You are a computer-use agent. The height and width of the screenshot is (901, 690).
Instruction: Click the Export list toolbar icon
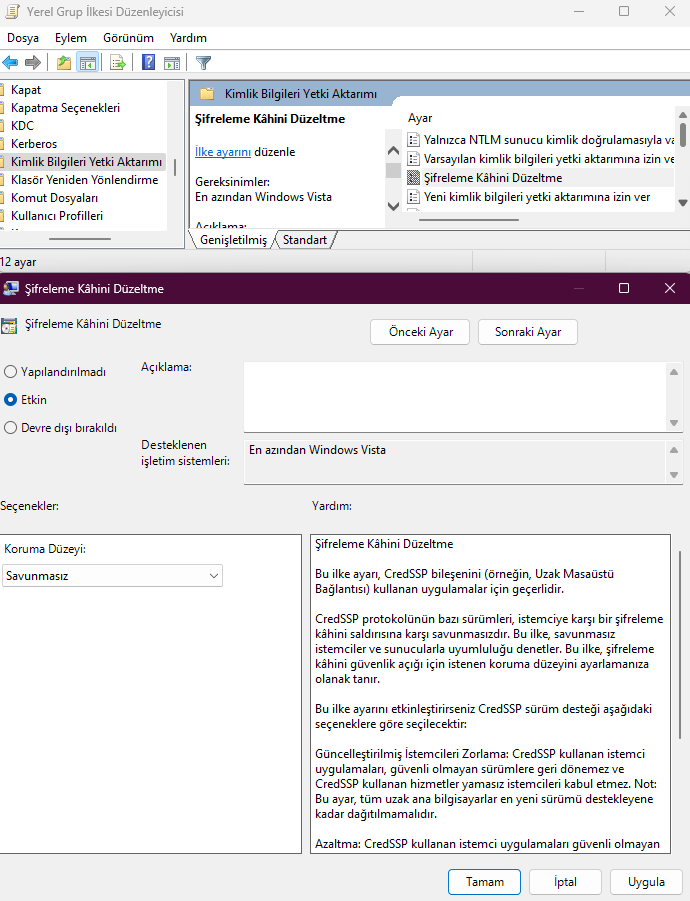118,63
